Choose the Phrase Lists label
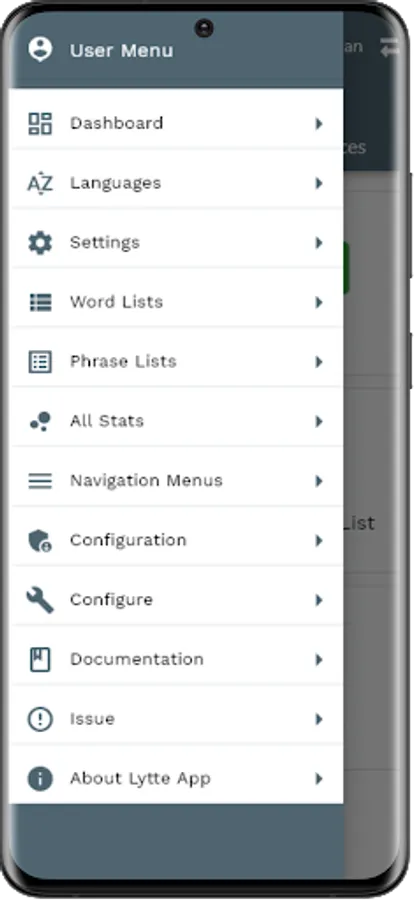The width and height of the screenshot is (415, 900). (123, 362)
